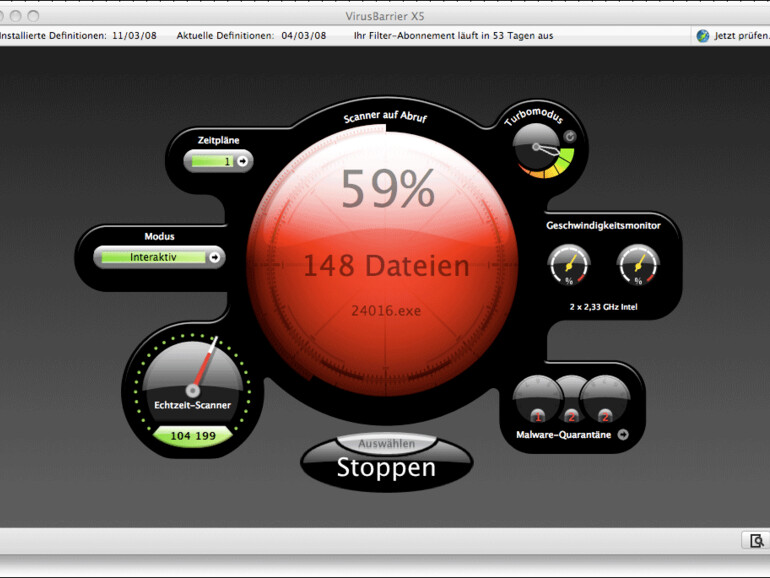This screenshot has width=770, height=578.
Task: Open the log magnifier icon at bottom right
Action: pyautogui.click(x=756, y=541)
